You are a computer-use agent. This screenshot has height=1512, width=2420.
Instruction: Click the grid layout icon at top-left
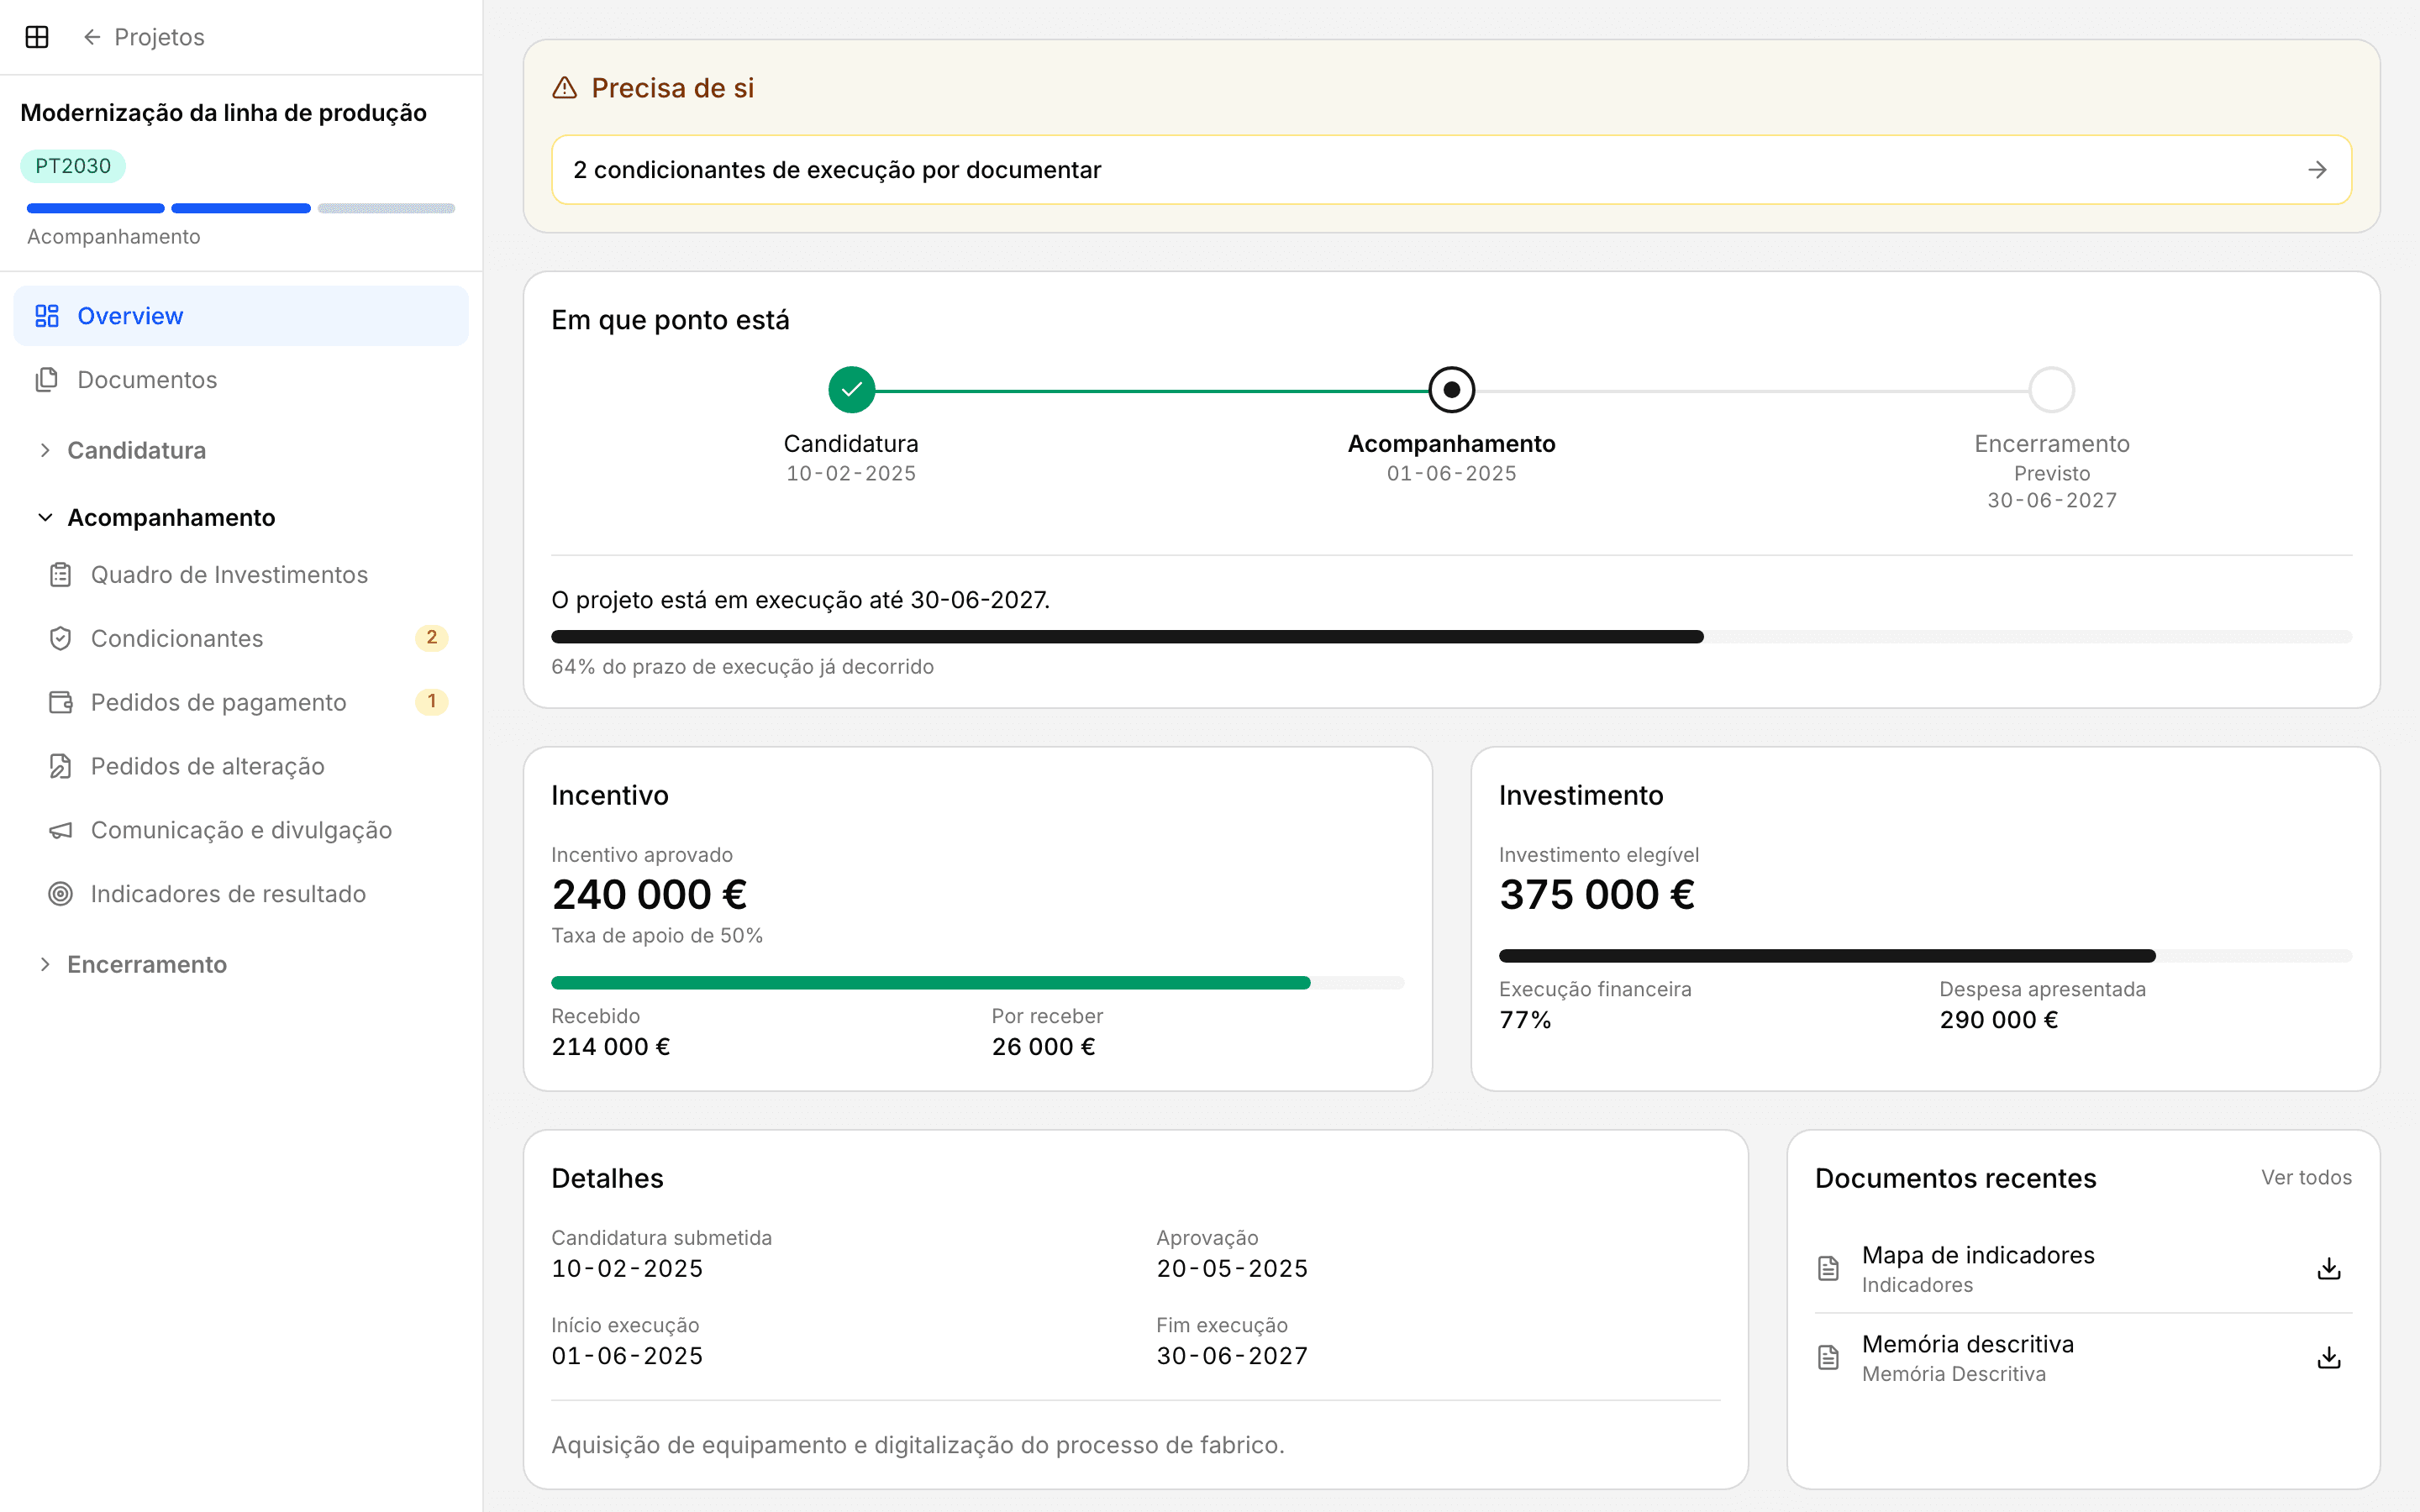pos(37,37)
